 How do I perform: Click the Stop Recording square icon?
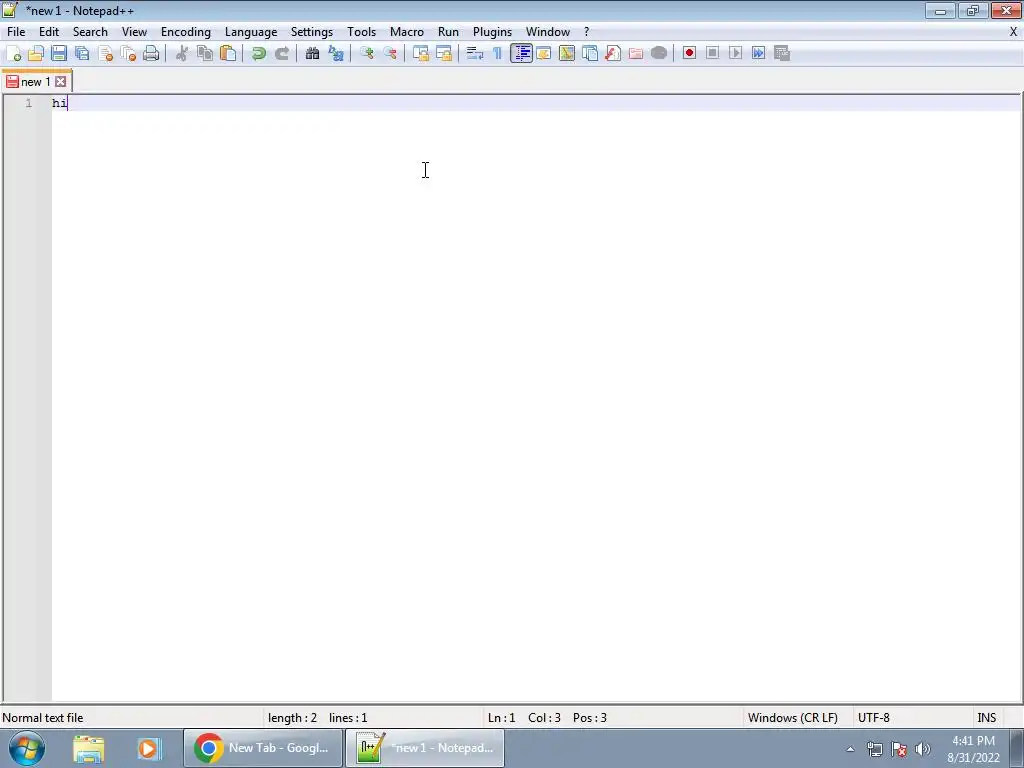712,54
